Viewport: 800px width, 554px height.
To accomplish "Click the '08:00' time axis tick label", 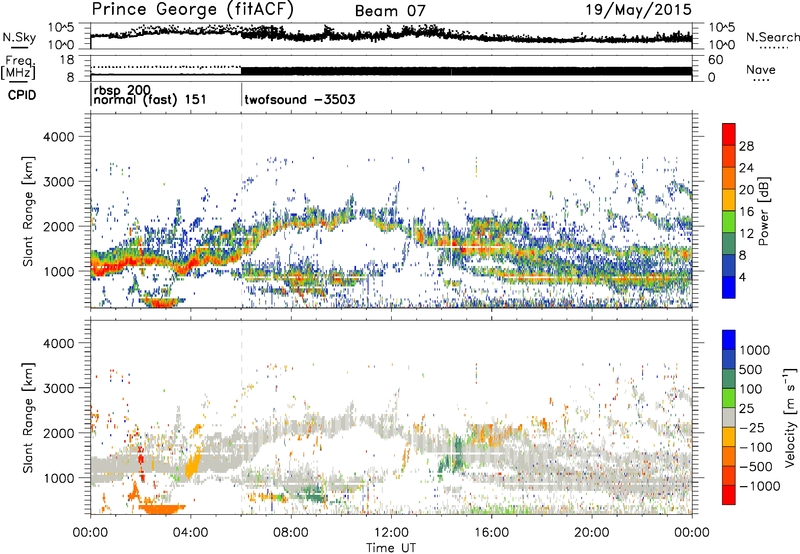I will [291, 533].
